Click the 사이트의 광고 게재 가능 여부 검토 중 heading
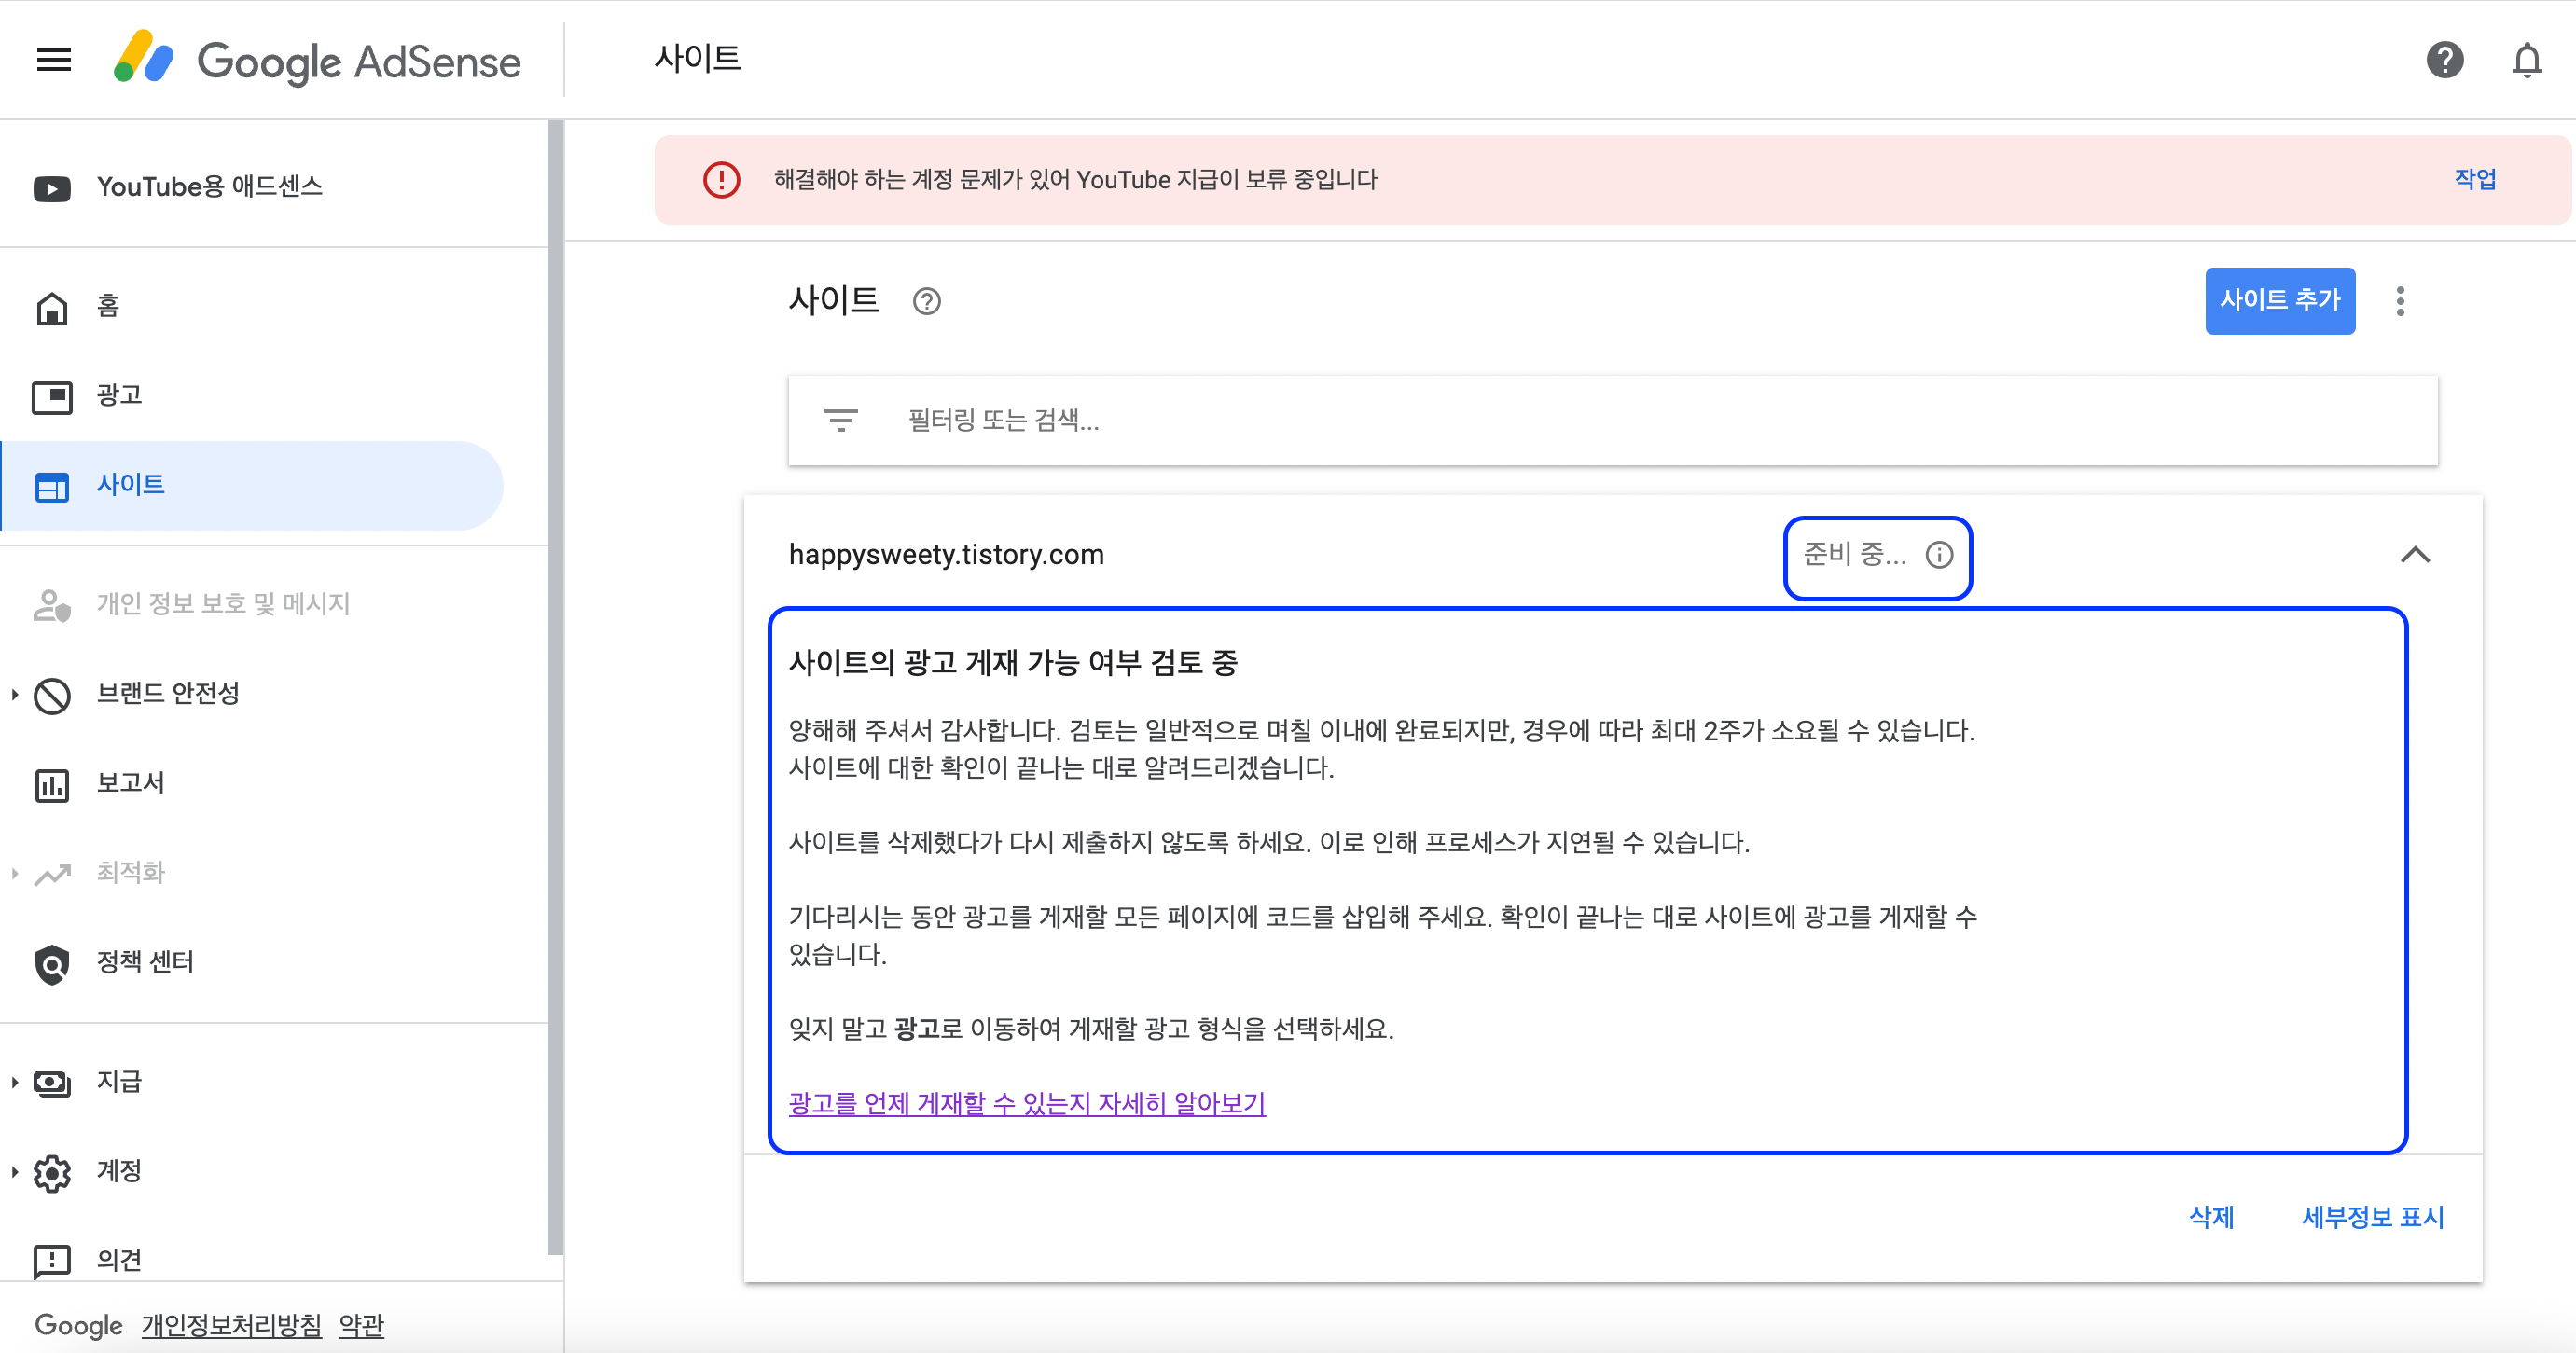The width and height of the screenshot is (2576, 1353). pyautogui.click(x=1013, y=662)
